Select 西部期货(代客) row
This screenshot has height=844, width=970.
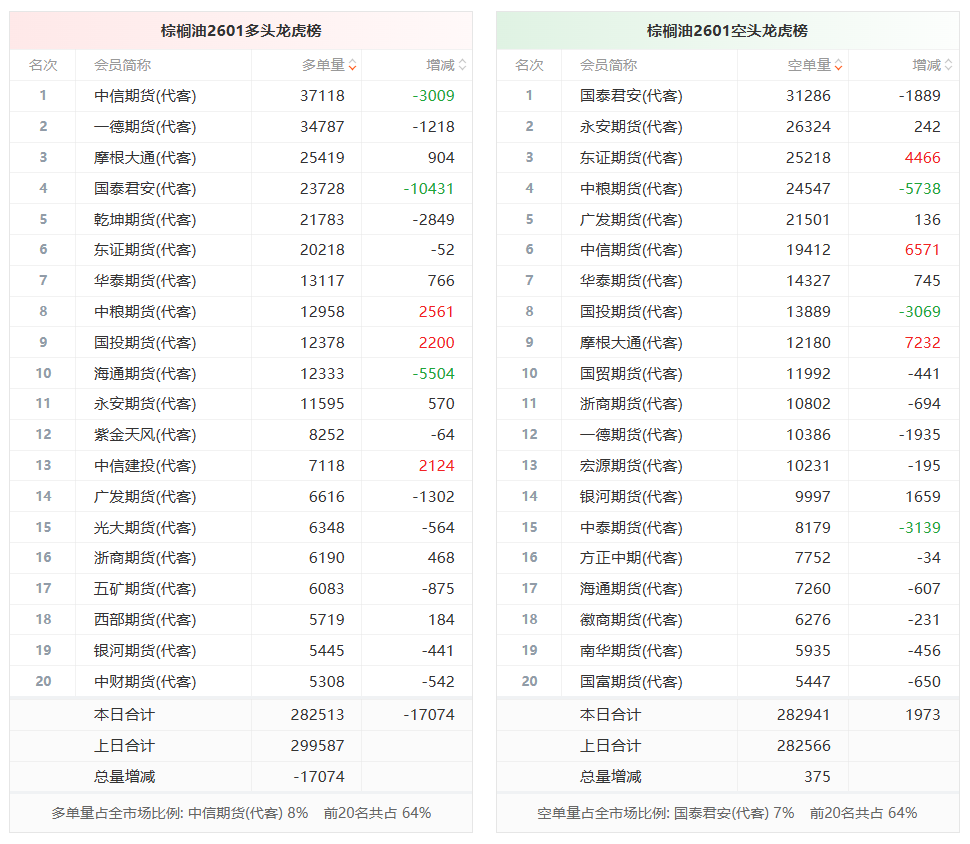(241, 620)
